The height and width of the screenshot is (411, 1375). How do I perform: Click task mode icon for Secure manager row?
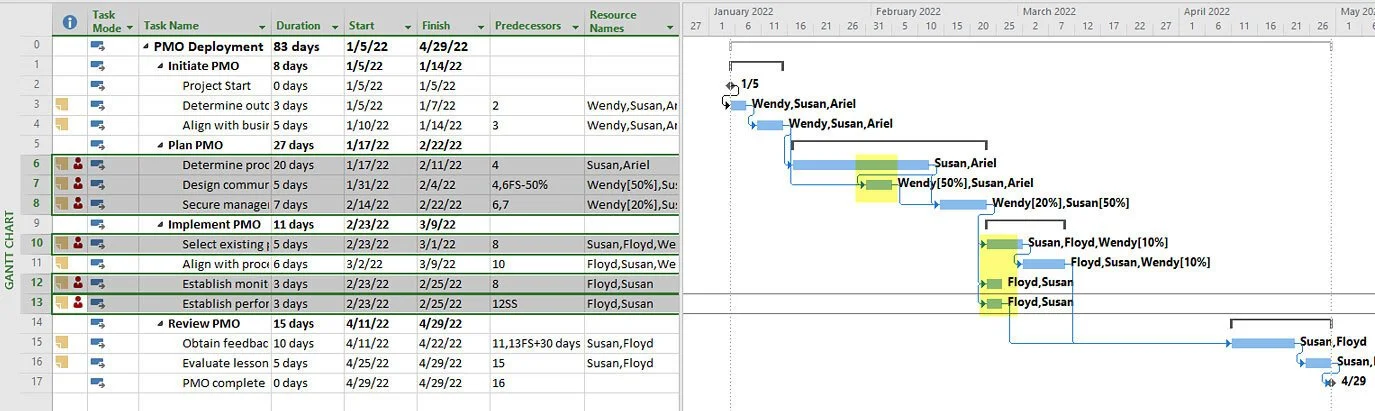(x=98, y=204)
